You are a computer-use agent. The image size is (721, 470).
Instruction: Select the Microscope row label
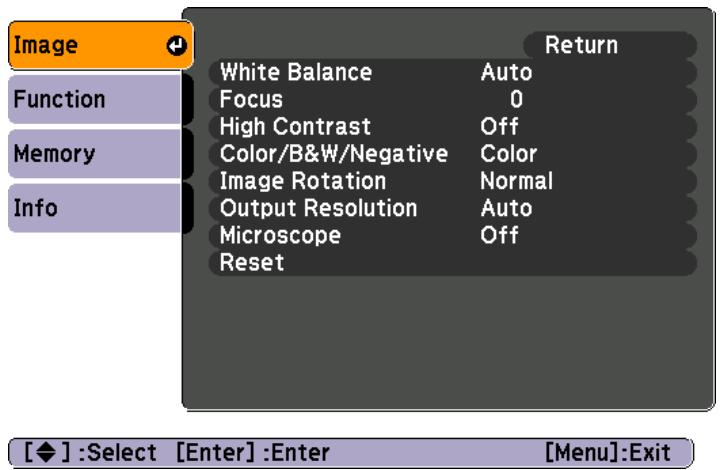pos(280,235)
